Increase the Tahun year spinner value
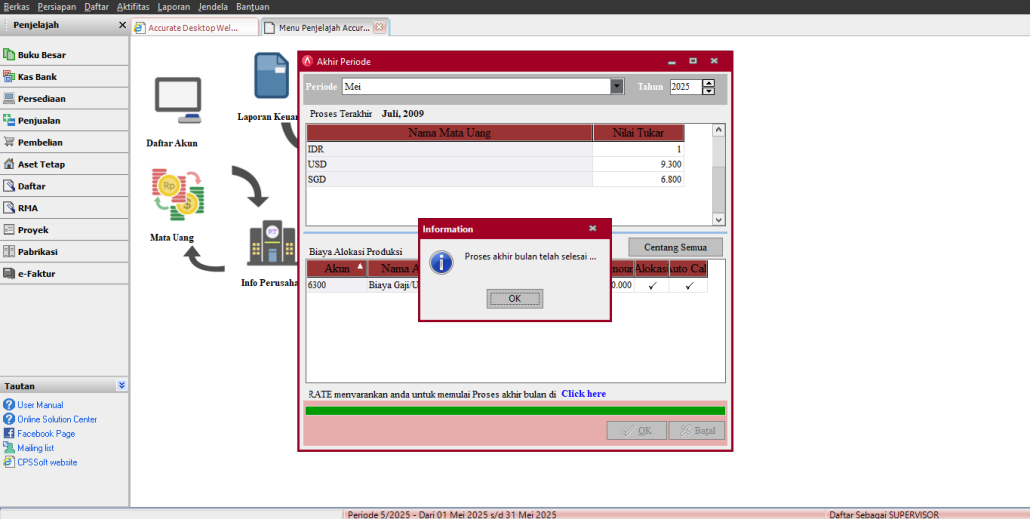Viewport: 1030px width, 519px height. point(709,83)
